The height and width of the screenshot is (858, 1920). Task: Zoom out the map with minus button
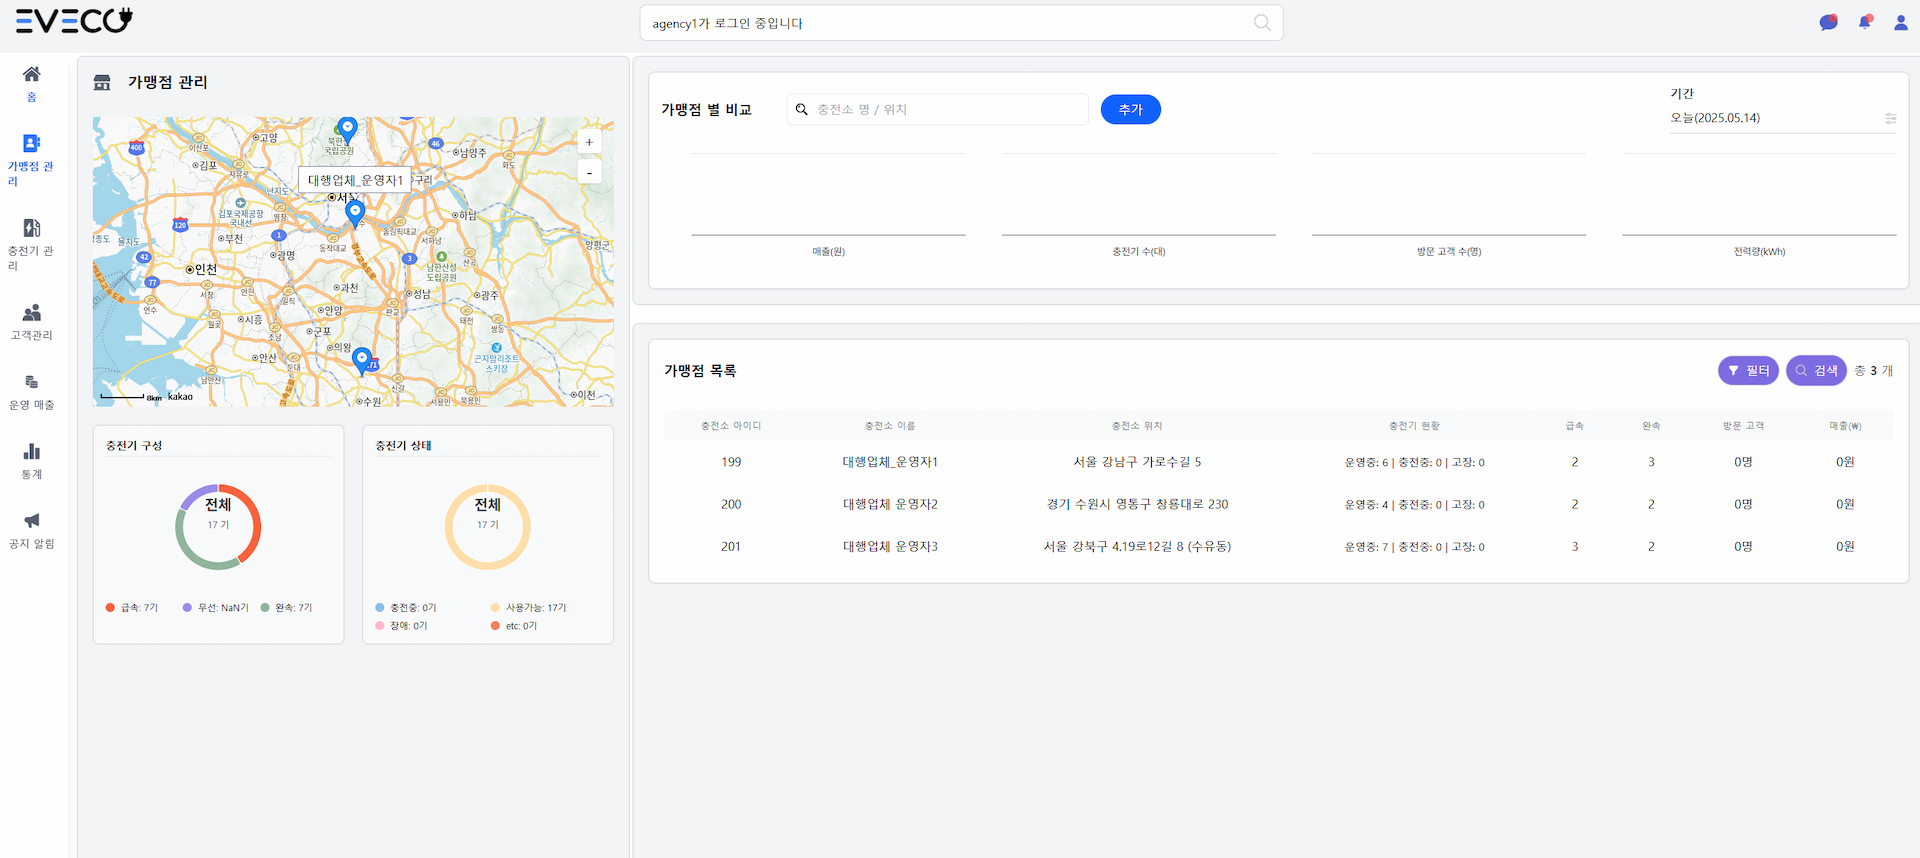[x=589, y=172]
